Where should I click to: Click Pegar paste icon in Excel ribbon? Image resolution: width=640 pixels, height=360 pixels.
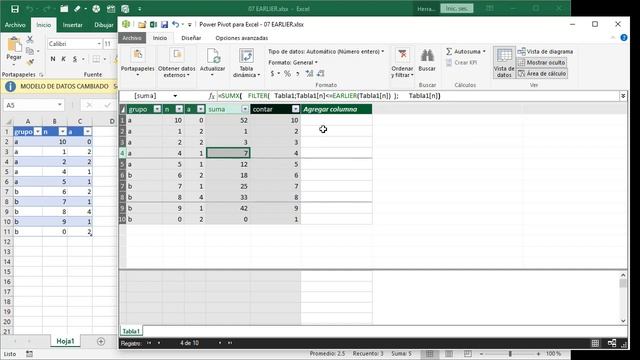(14, 45)
